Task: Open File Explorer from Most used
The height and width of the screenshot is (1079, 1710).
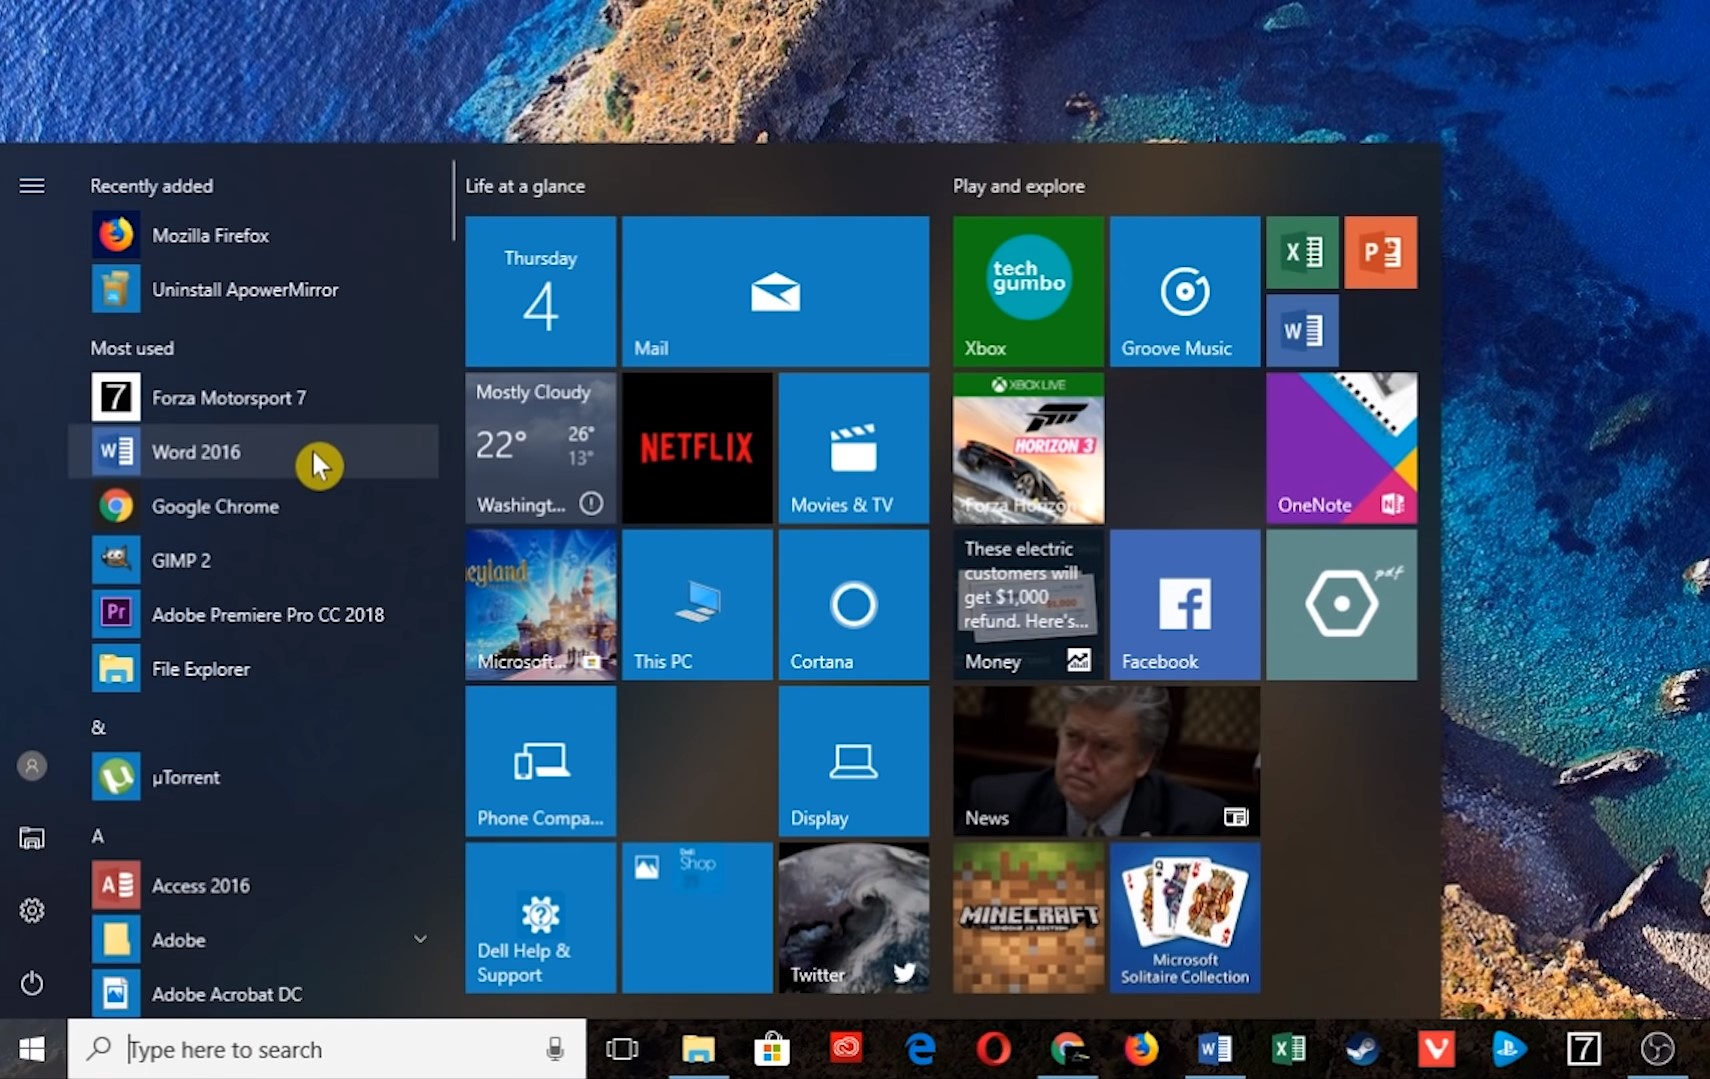Action: (x=200, y=668)
